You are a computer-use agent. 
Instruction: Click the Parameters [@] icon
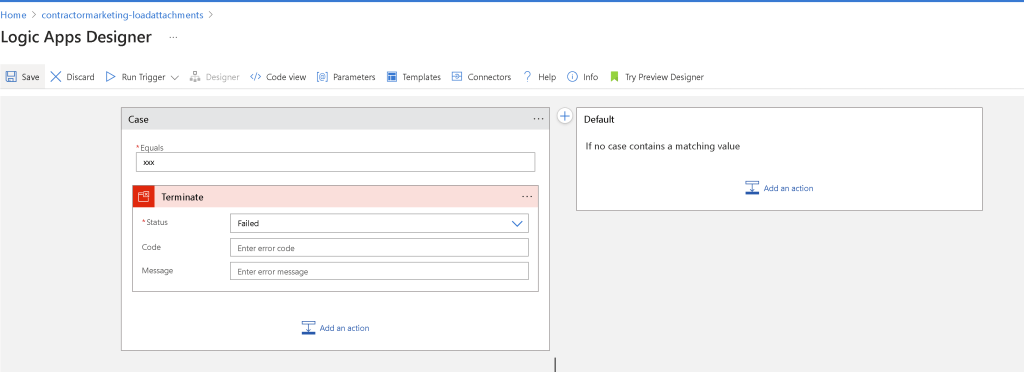(x=322, y=76)
